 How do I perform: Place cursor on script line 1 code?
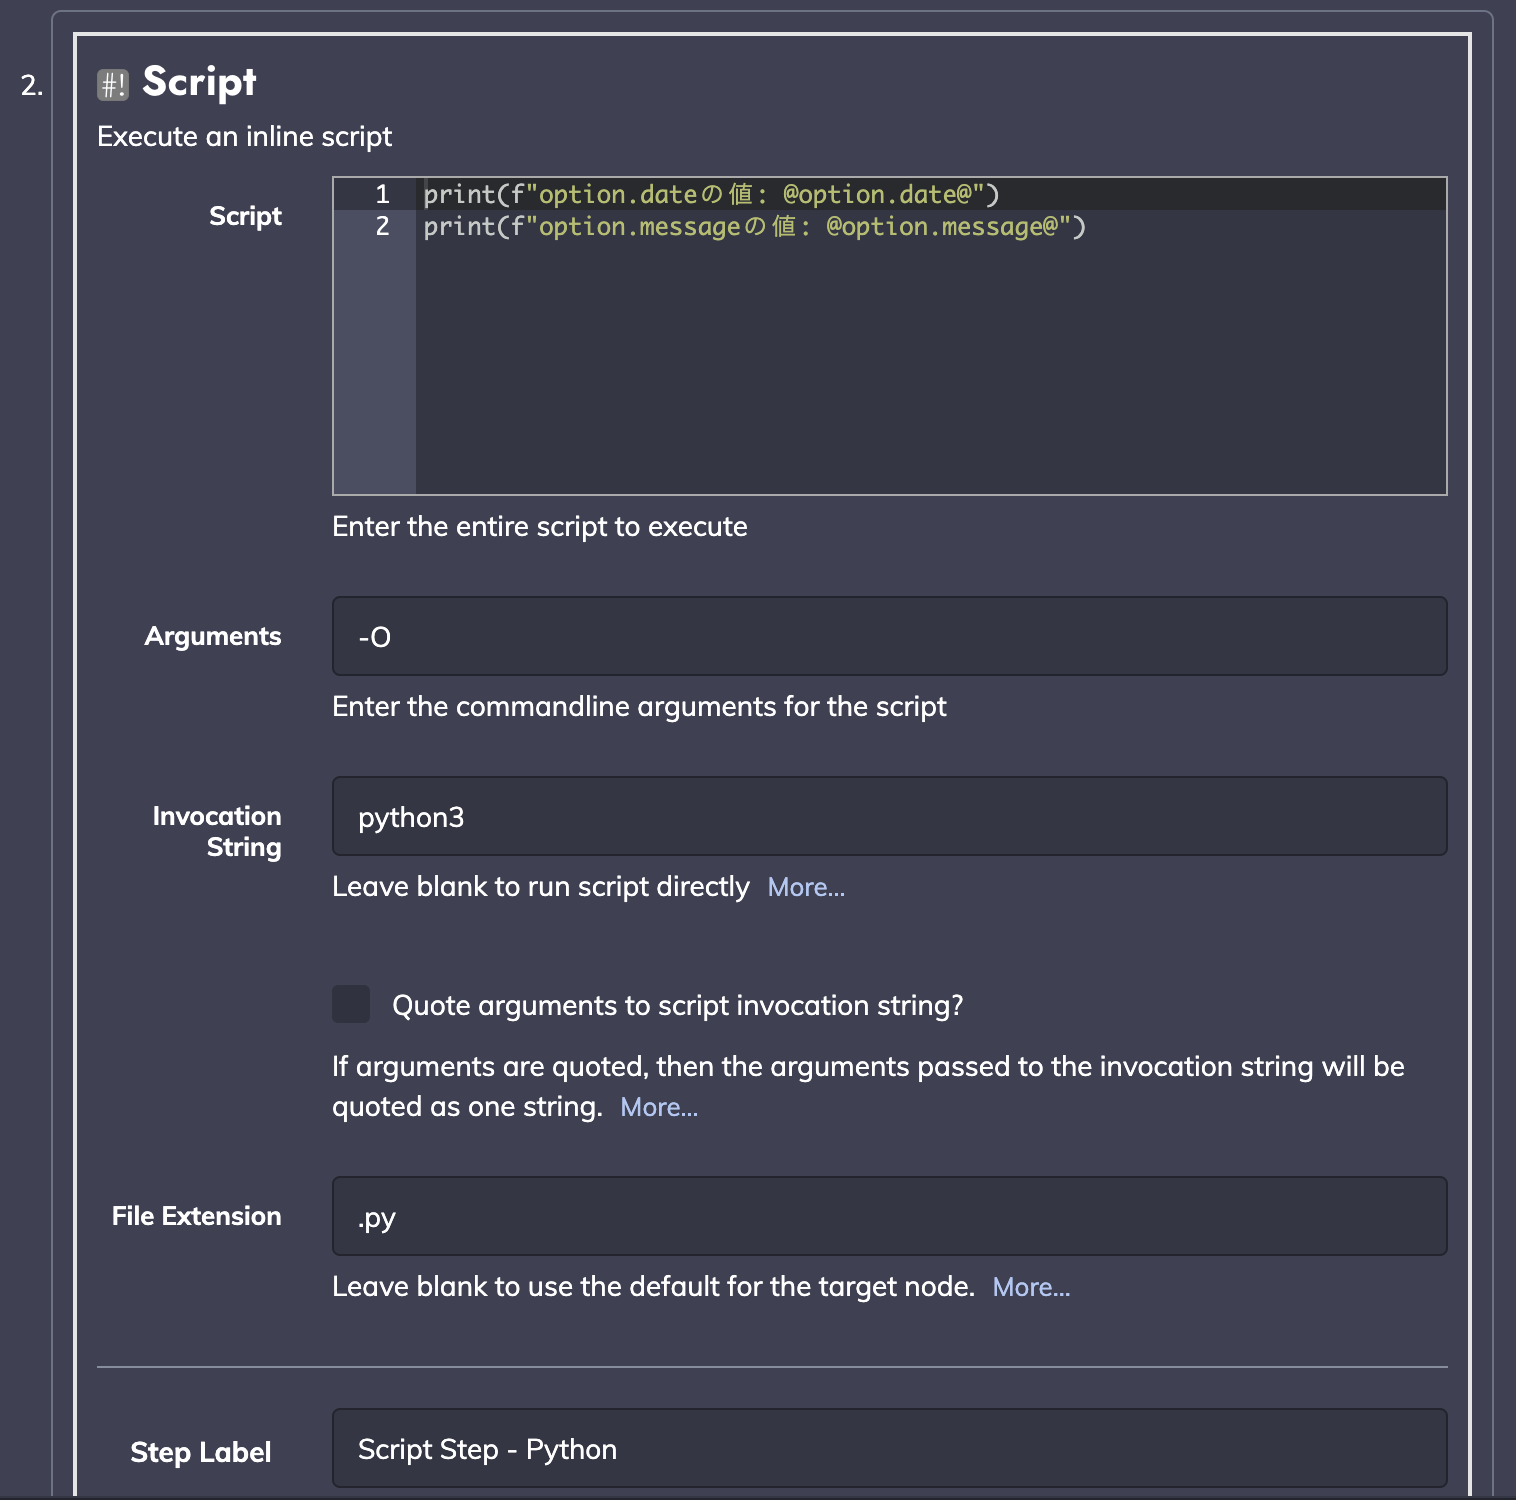tap(711, 194)
